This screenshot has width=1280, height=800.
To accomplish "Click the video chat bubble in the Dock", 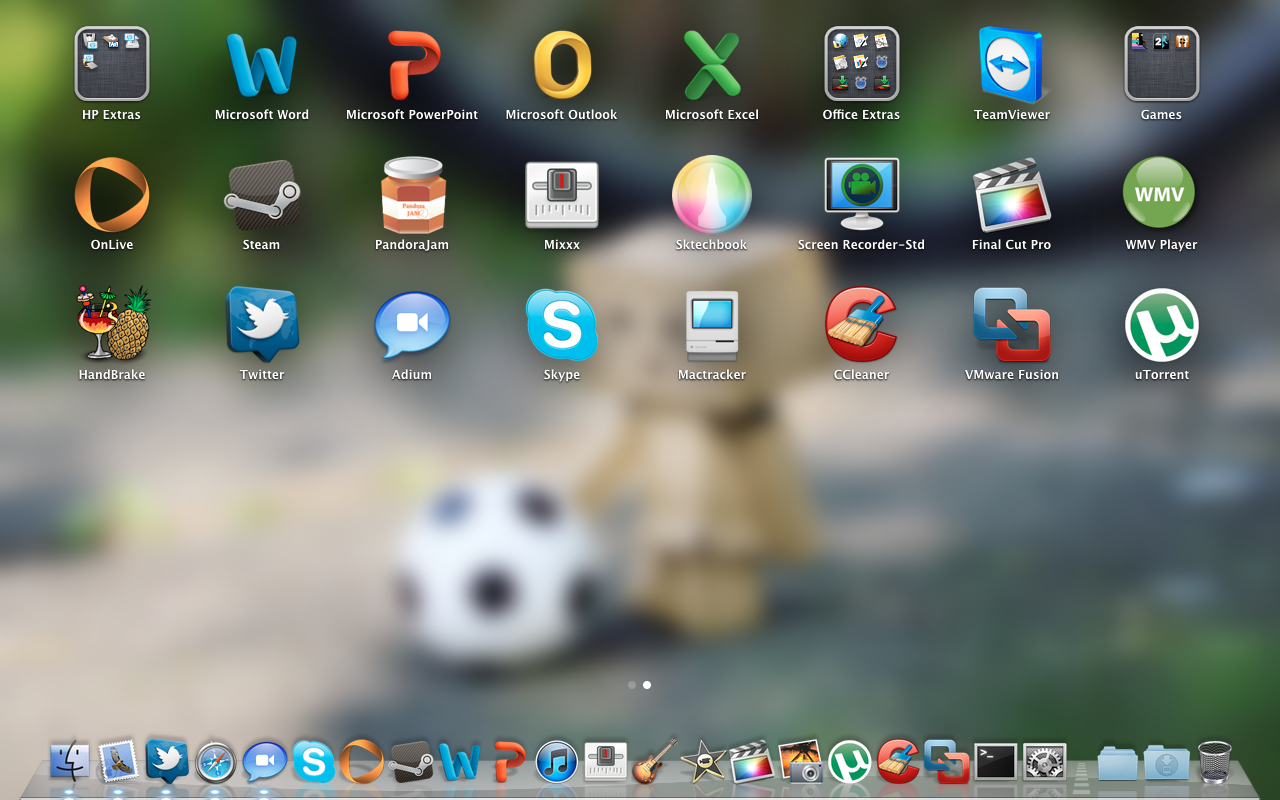I will pos(265,762).
